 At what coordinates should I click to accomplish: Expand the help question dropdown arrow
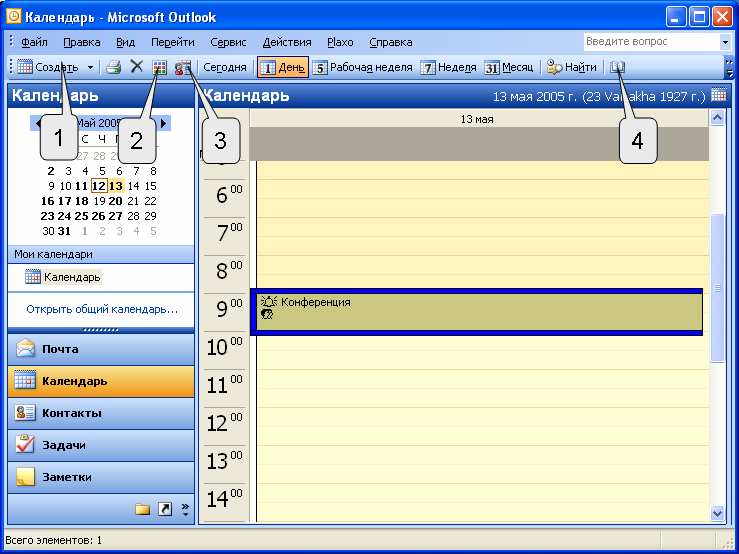[x=725, y=42]
